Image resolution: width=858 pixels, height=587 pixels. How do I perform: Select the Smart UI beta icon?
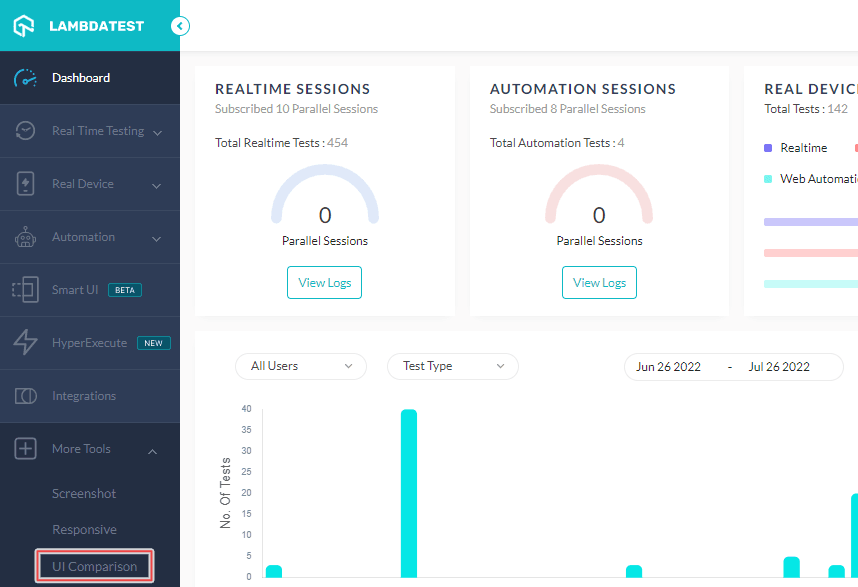(23, 289)
